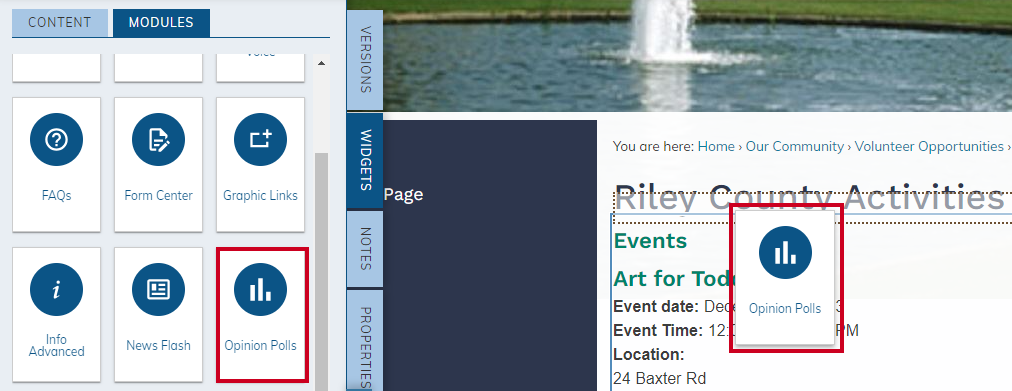Switch to the CONTENT tab

(59, 23)
